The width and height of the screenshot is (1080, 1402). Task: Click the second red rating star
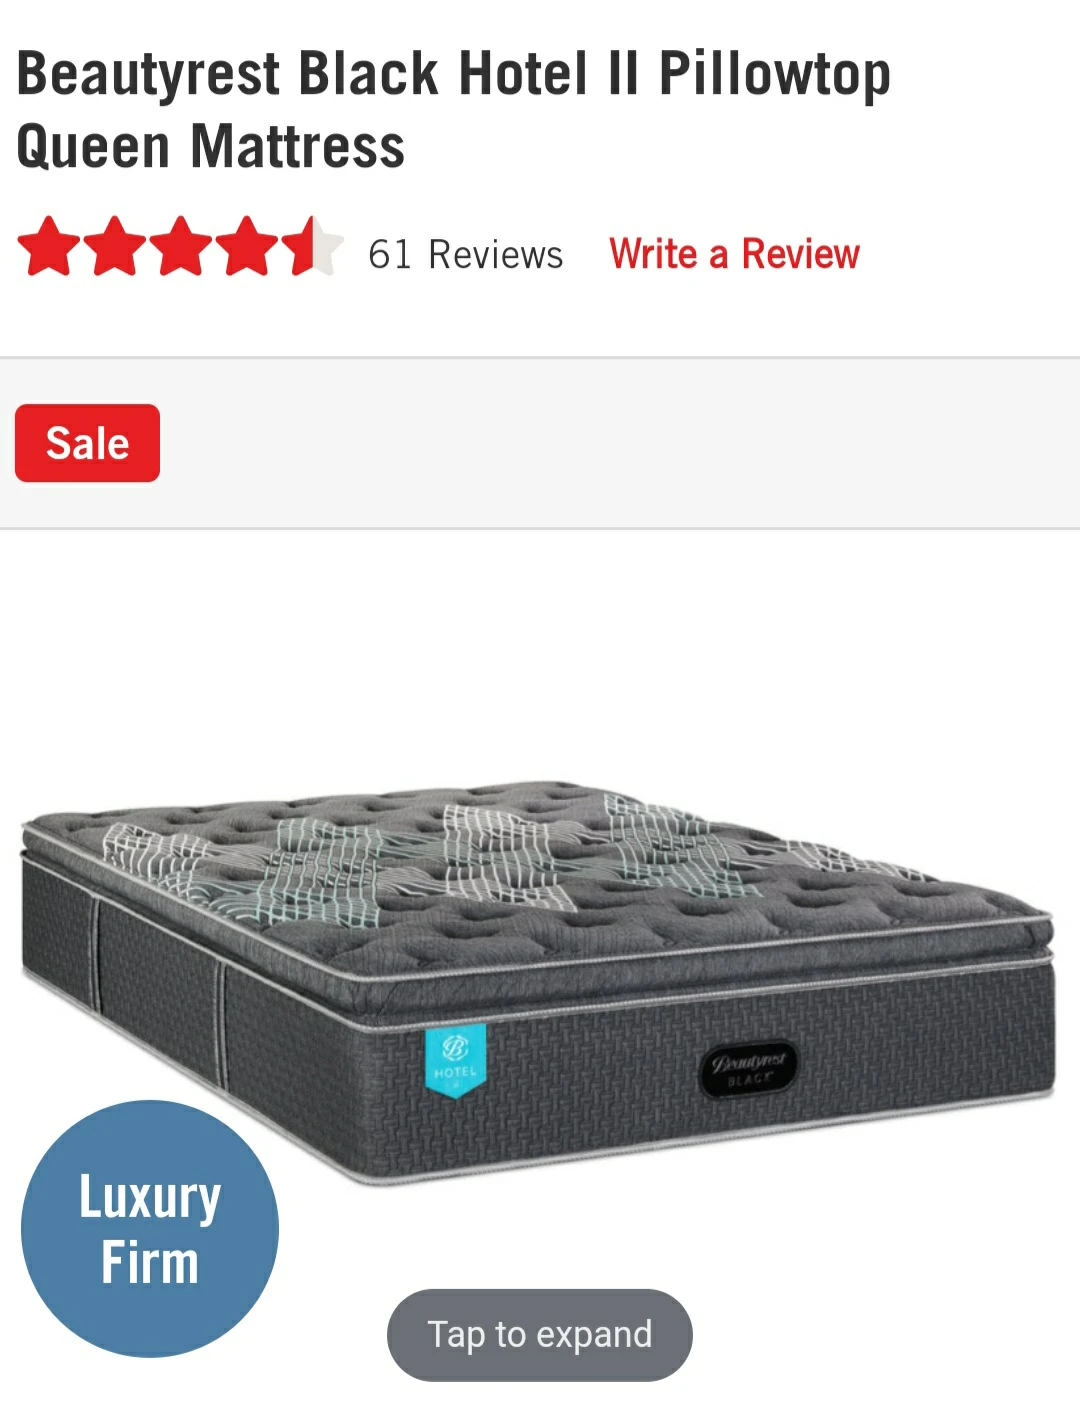(115, 246)
